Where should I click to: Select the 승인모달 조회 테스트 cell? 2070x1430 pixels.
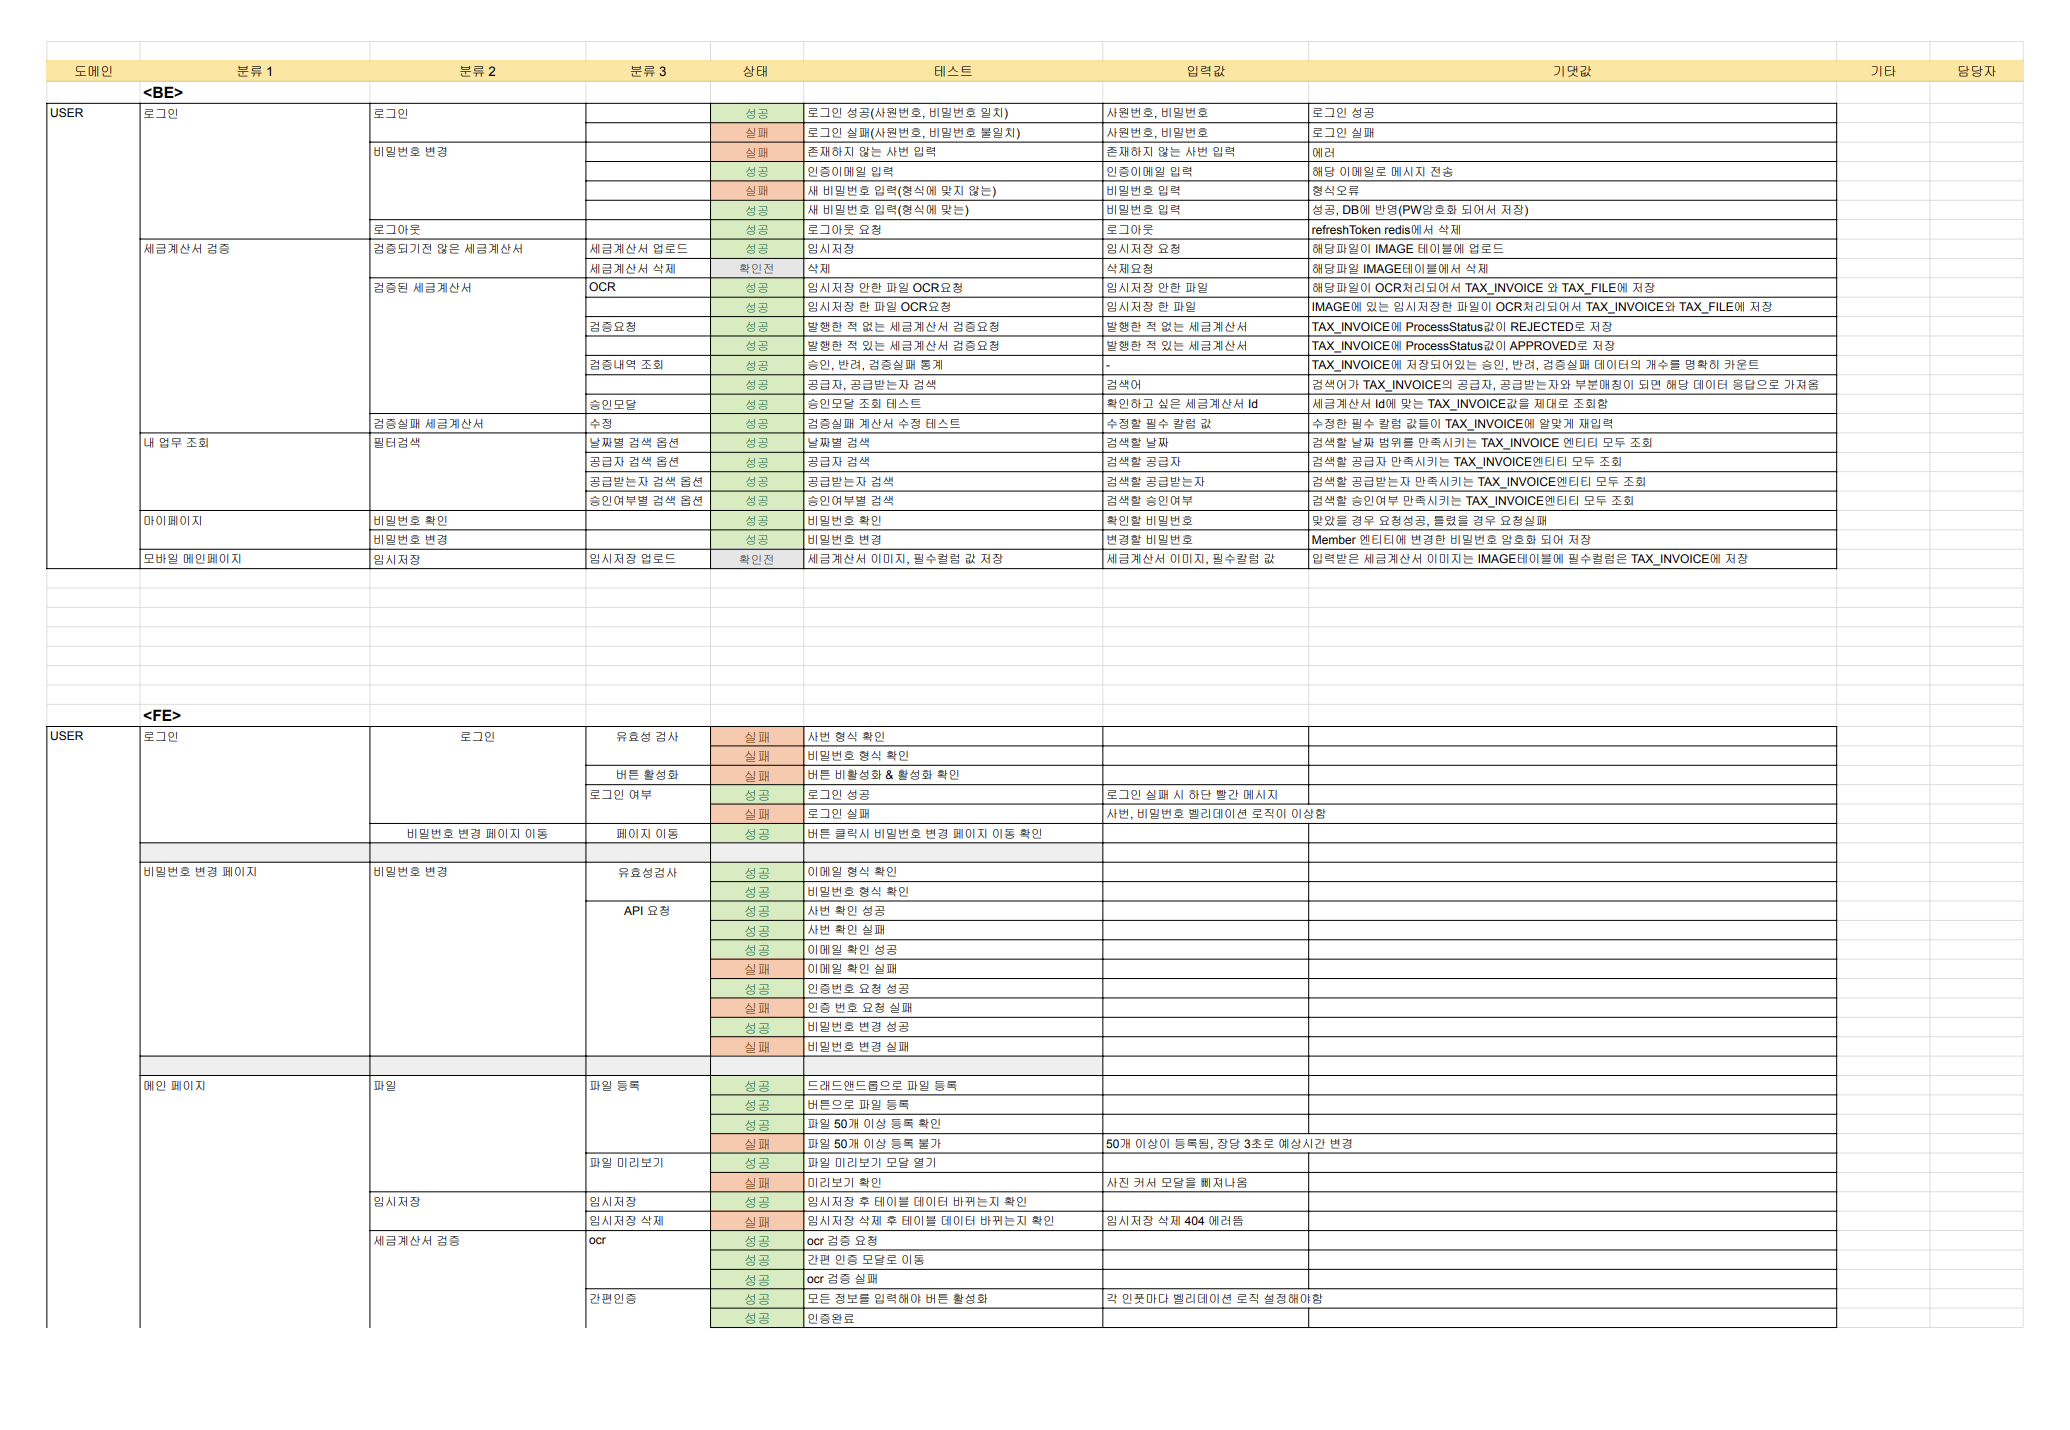point(864,404)
